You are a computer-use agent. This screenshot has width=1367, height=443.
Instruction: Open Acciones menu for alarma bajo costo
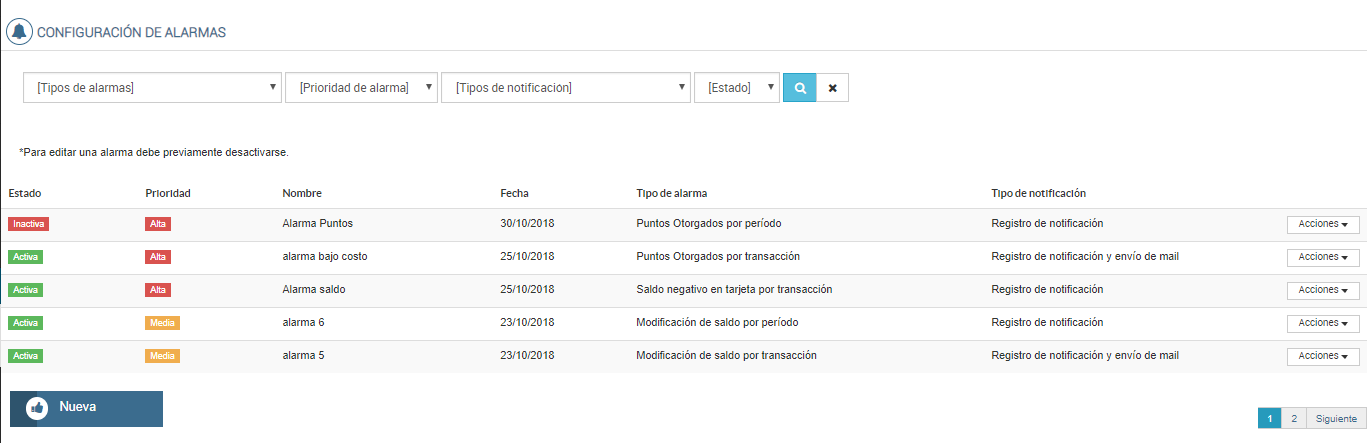pyautogui.click(x=1322, y=257)
